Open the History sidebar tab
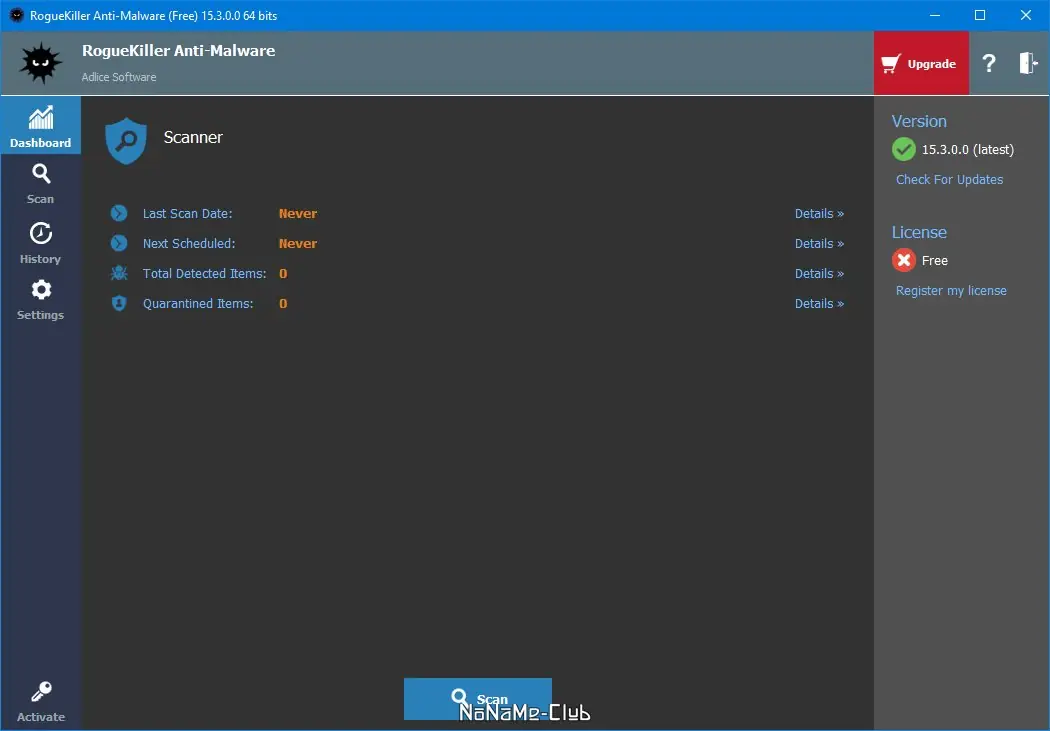The height and width of the screenshot is (731, 1050). tap(40, 242)
